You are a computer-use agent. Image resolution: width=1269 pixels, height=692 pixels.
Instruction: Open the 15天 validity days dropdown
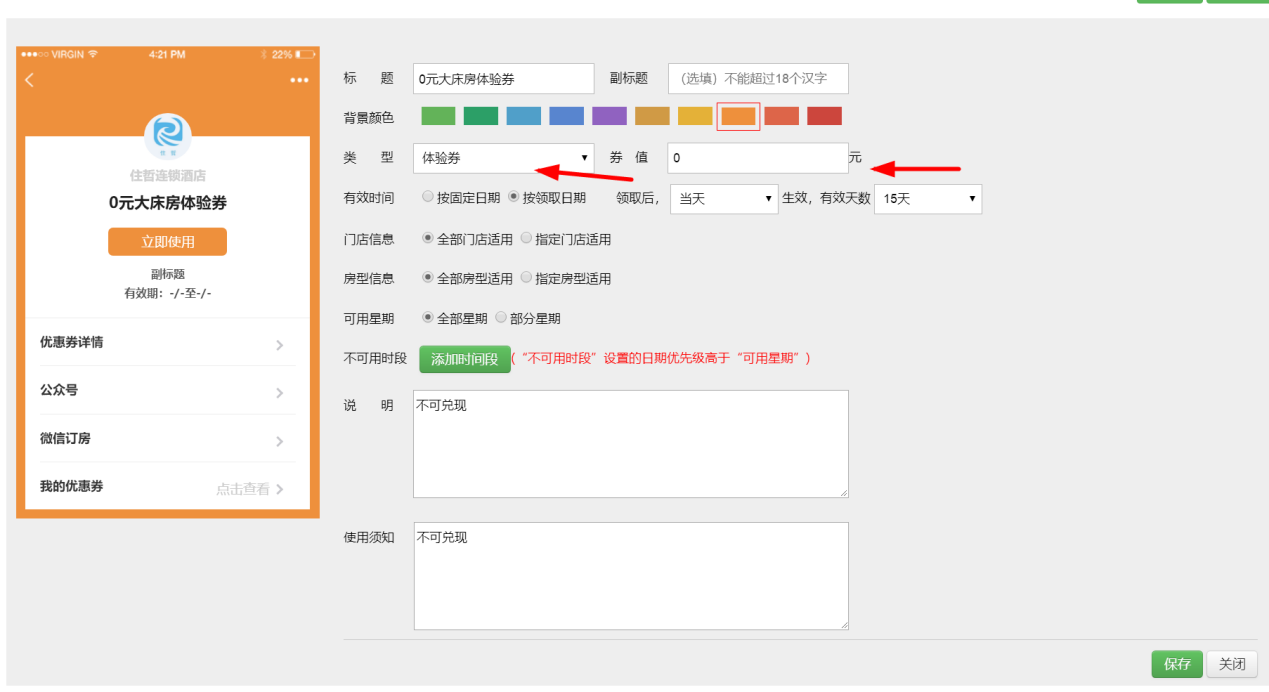click(927, 199)
